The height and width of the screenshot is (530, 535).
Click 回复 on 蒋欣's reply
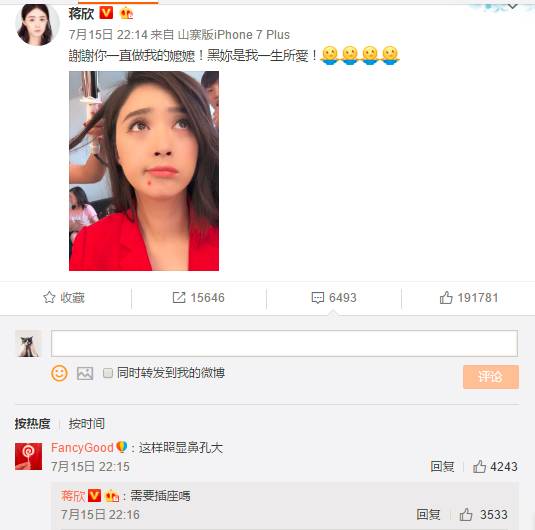428,514
